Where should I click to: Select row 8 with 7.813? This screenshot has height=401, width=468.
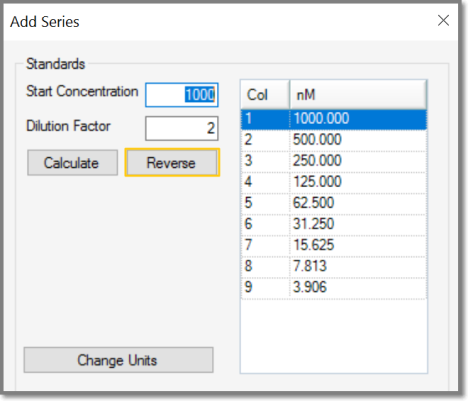pos(334,266)
